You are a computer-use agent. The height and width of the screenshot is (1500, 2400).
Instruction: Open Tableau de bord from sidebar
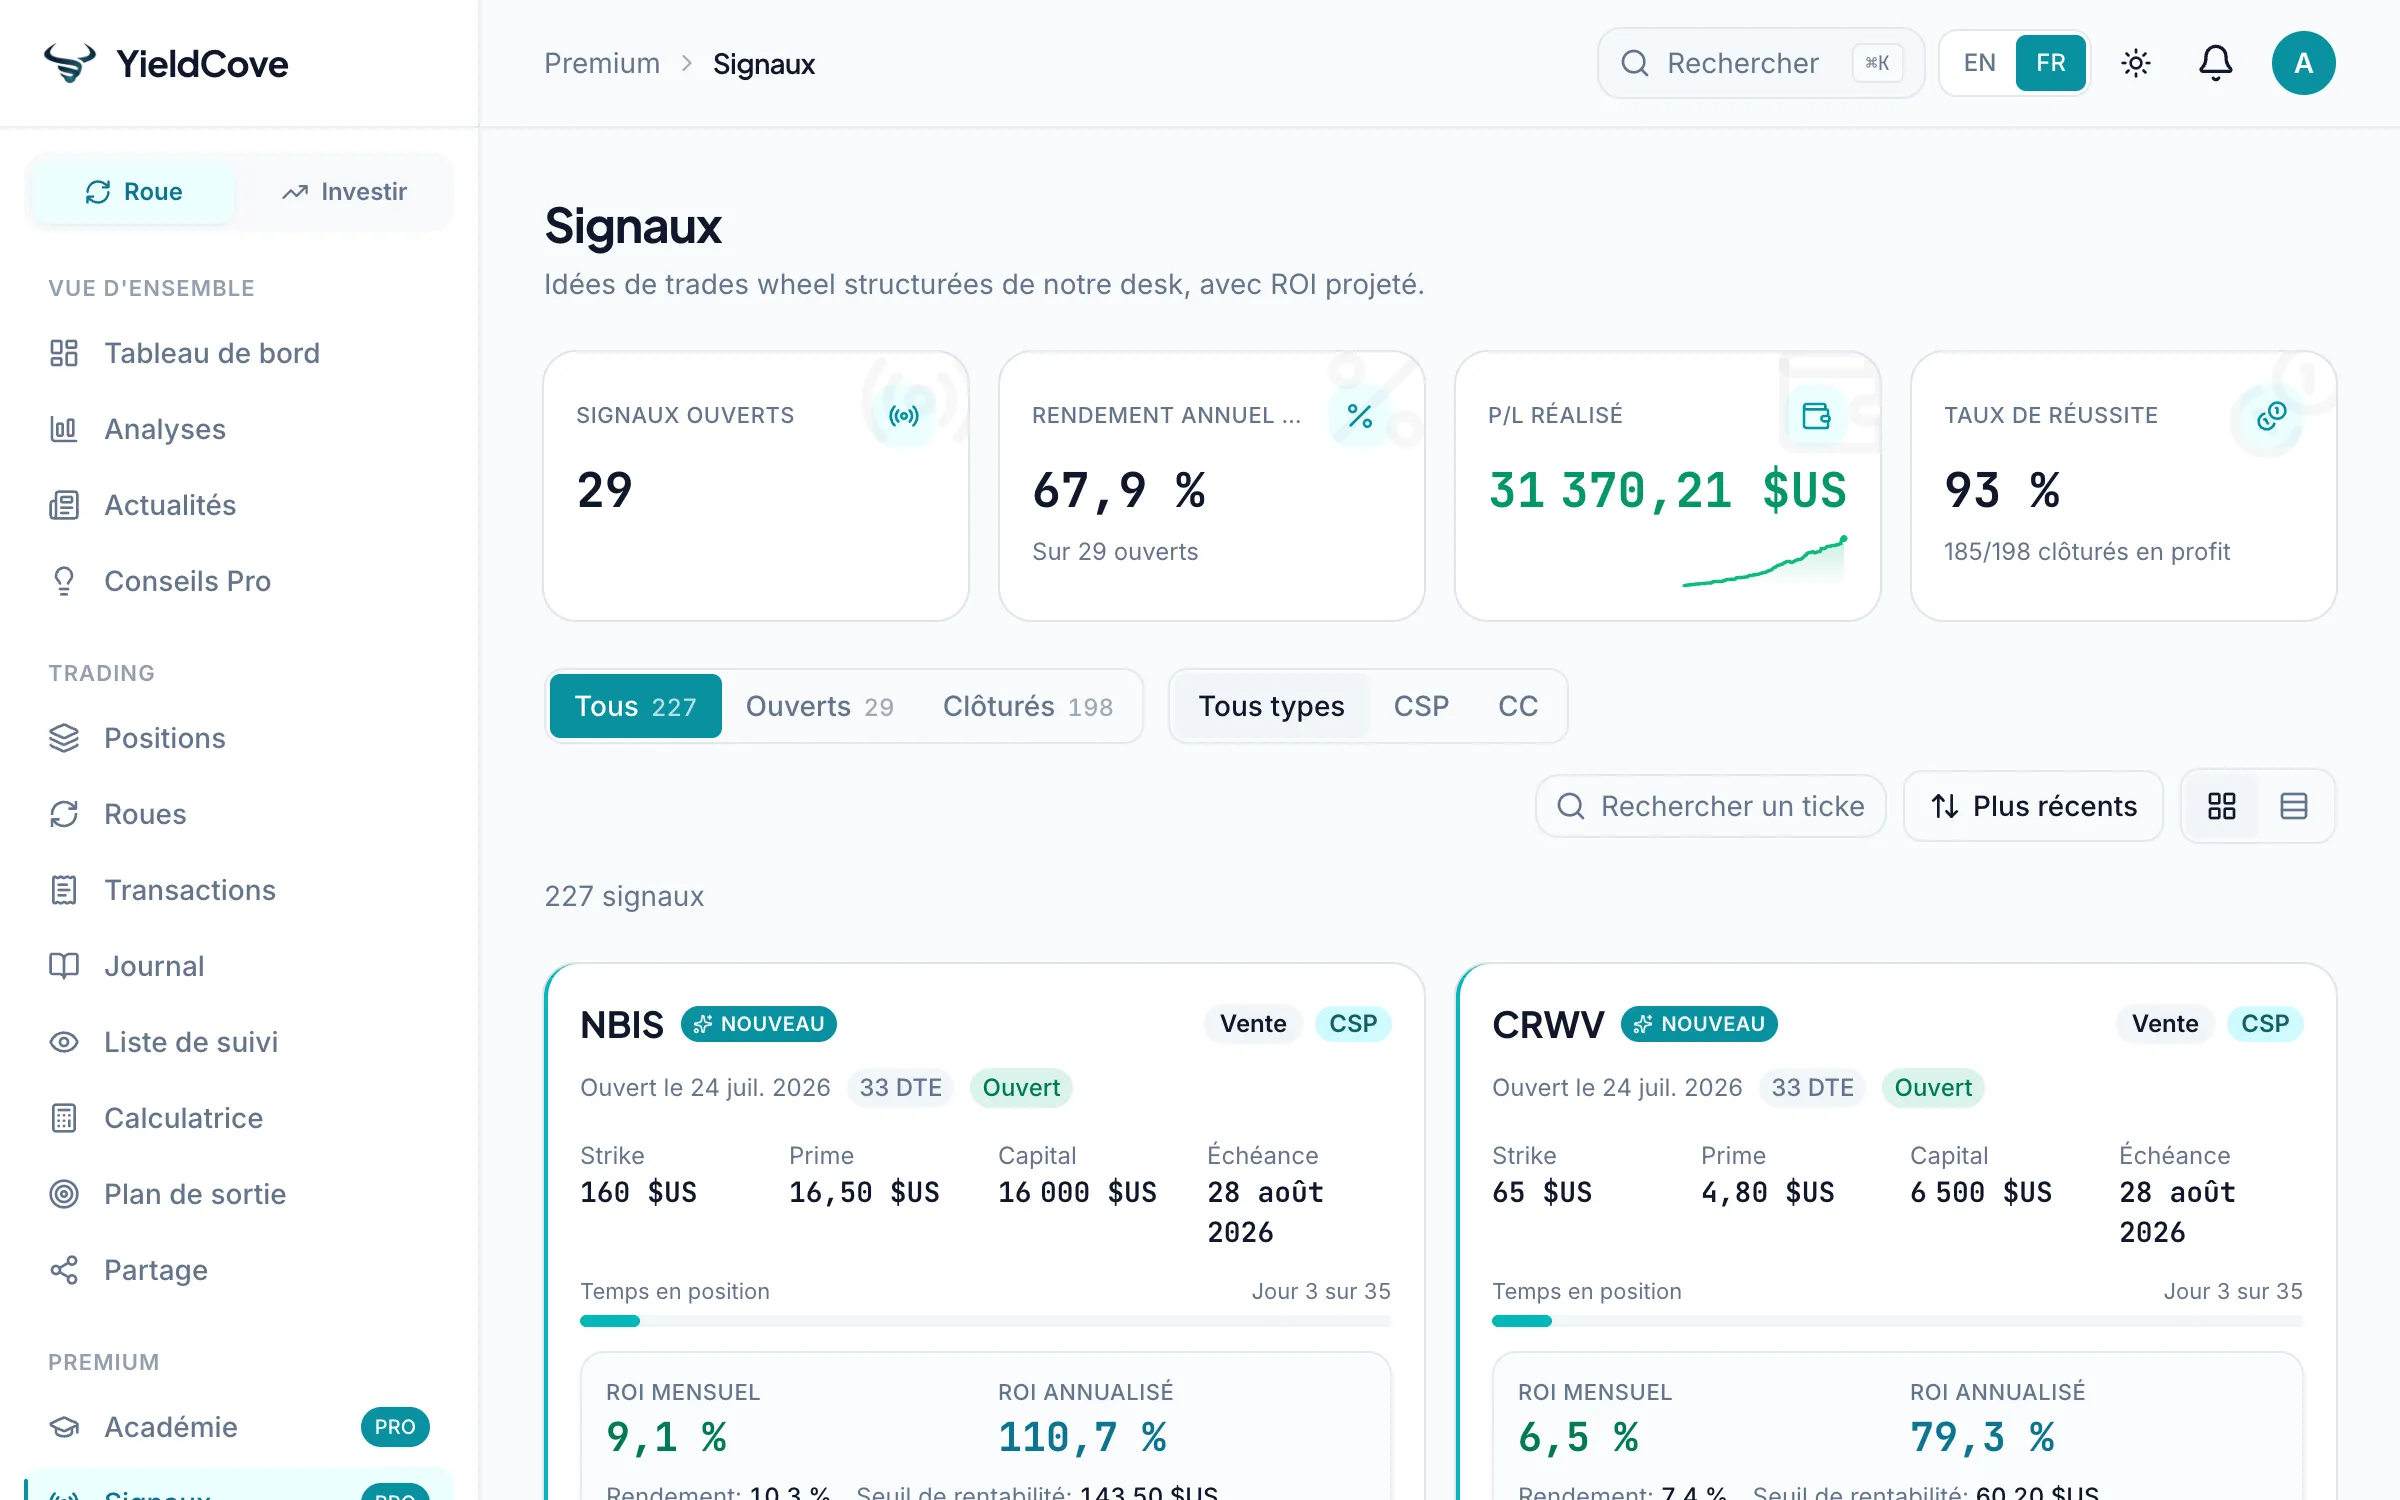[240, 353]
